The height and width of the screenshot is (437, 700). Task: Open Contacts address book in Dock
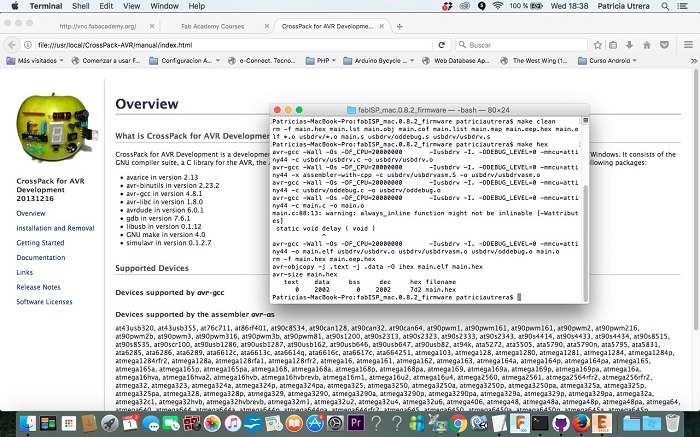pos(89,422)
